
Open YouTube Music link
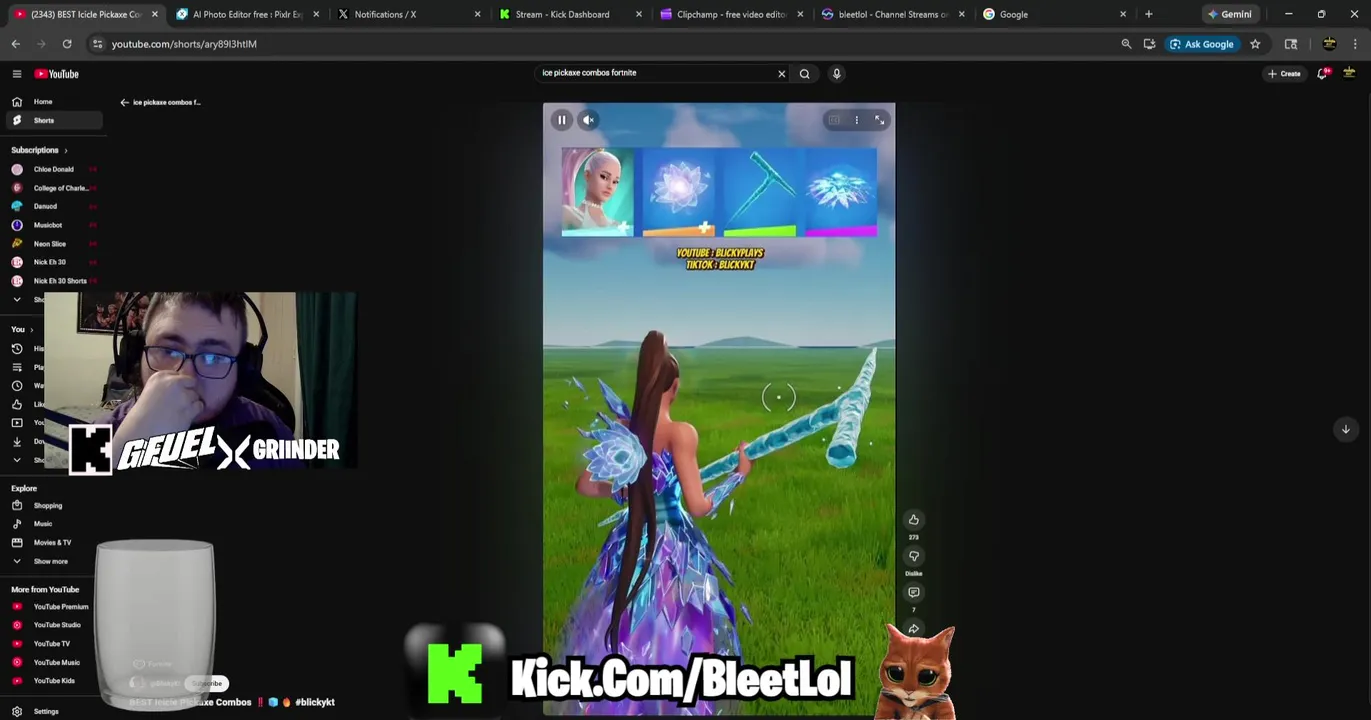point(52,662)
